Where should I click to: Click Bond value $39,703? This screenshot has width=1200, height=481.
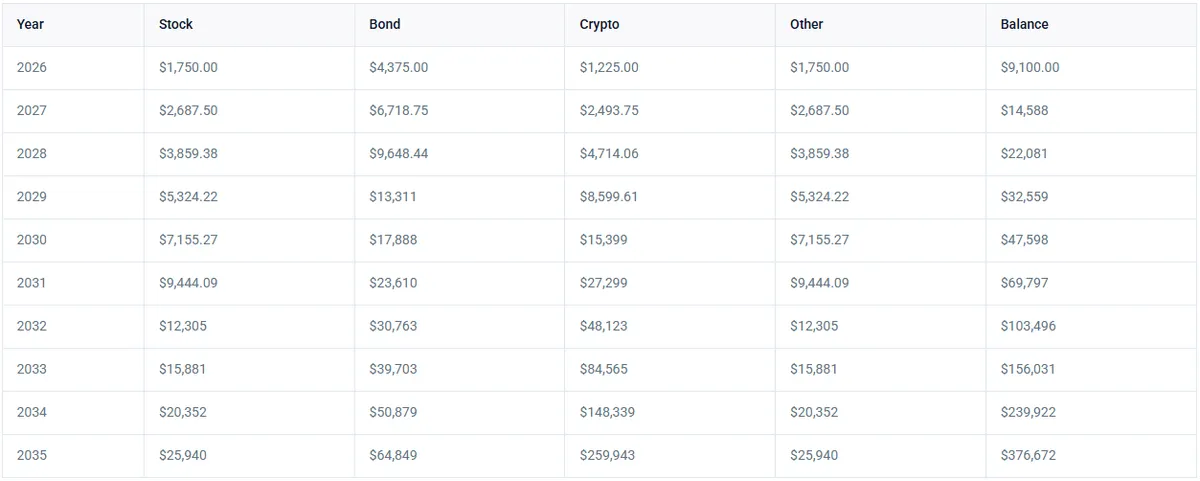[x=393, y=368]
